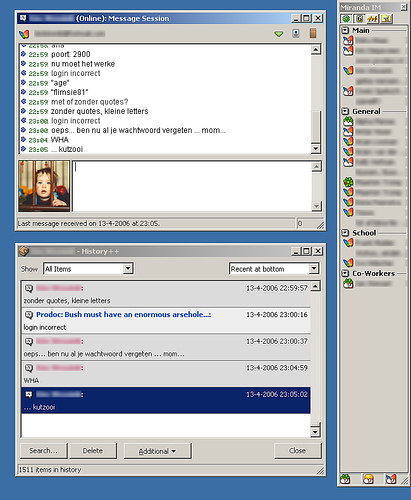The width and height of the screenshot is (411, 500).
Task: Open the user details icon in message session
Action: click(296, 33)
